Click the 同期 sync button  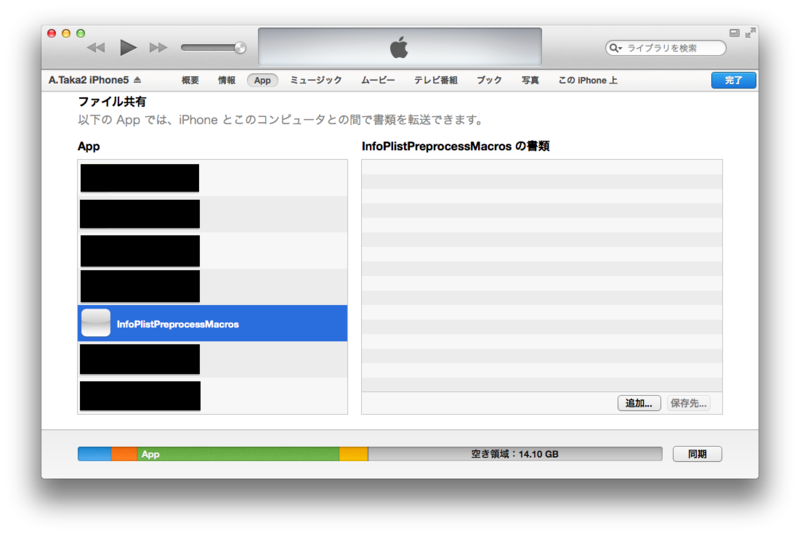coord(697,454)
